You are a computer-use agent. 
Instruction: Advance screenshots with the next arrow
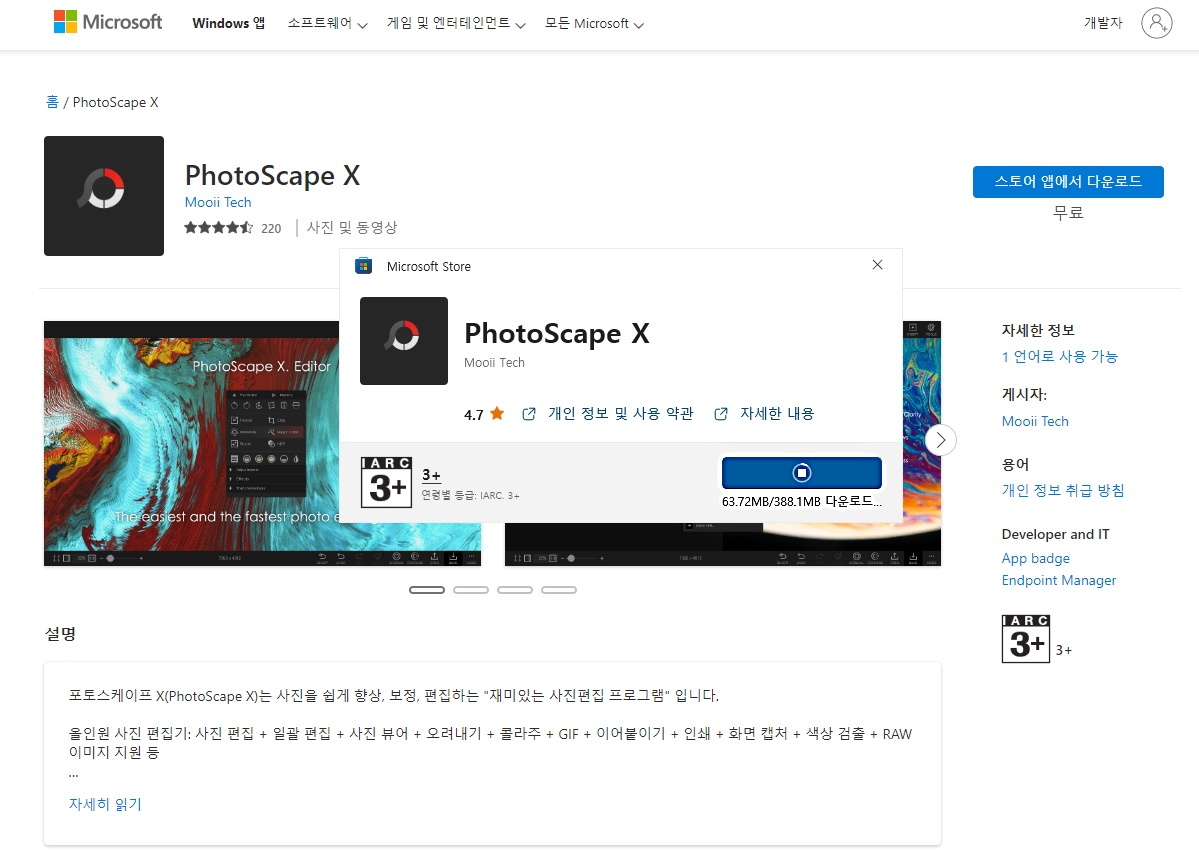point(941,440)
